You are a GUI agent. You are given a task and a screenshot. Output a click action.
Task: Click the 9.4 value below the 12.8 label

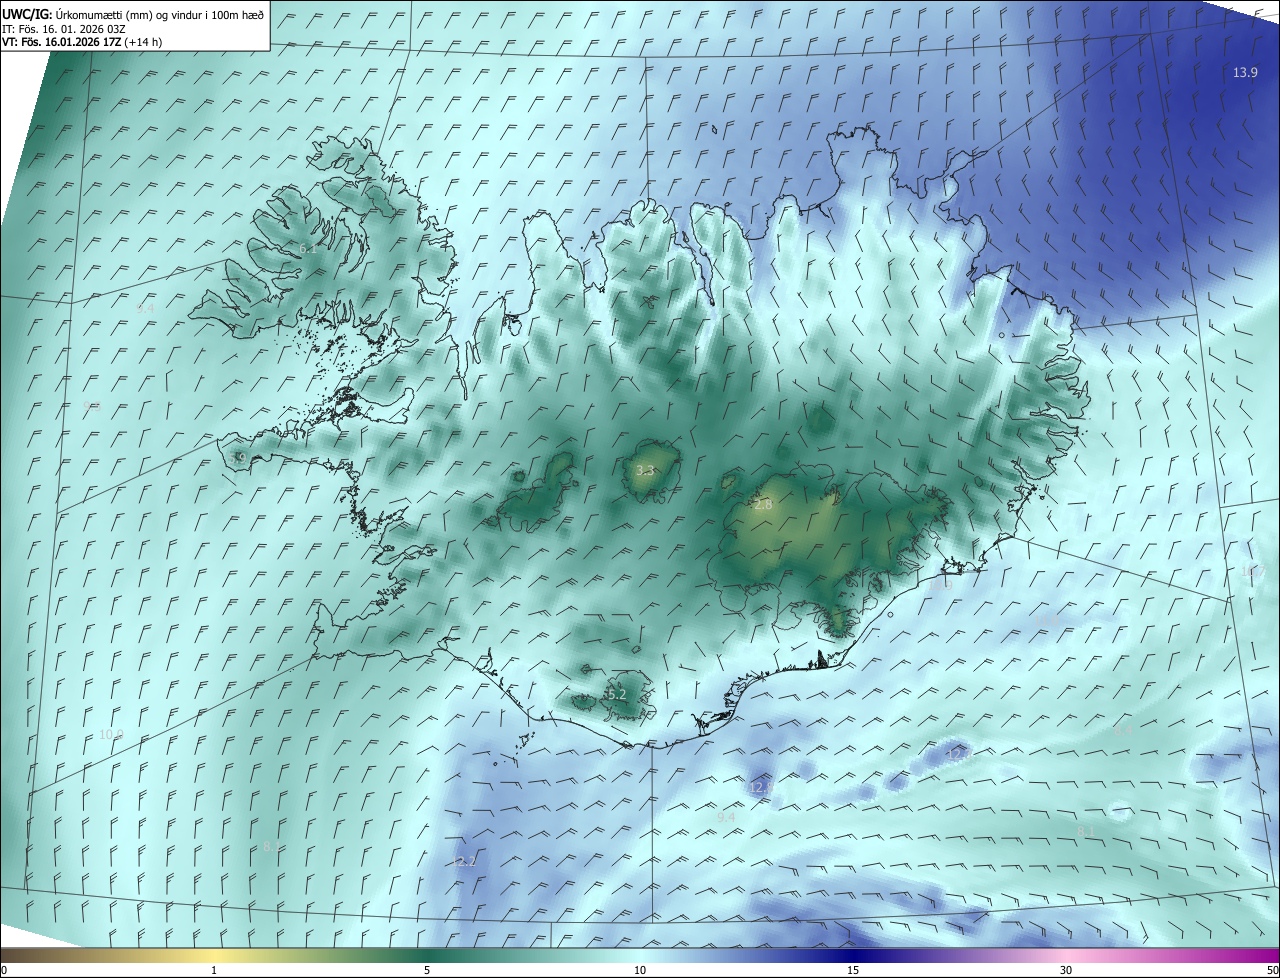click(726, 817)
